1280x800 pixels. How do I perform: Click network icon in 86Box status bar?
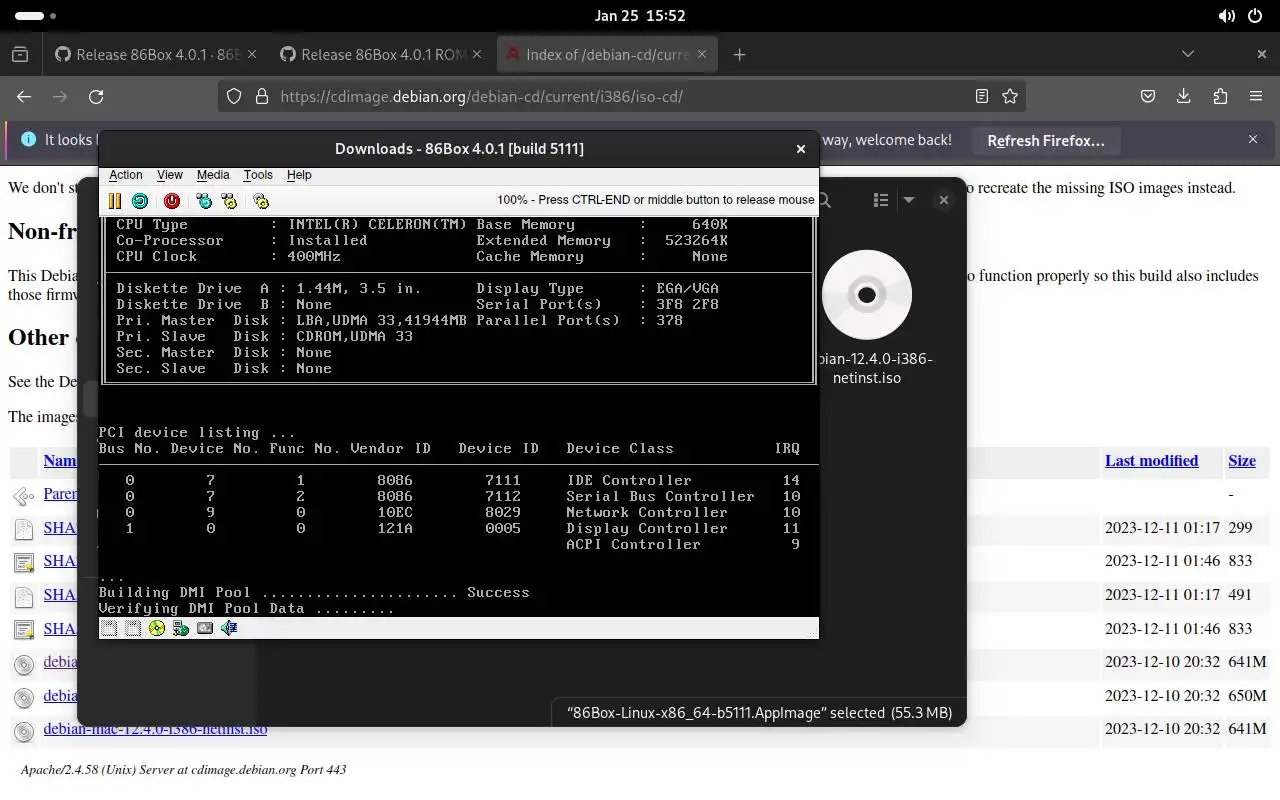point(181,628)
